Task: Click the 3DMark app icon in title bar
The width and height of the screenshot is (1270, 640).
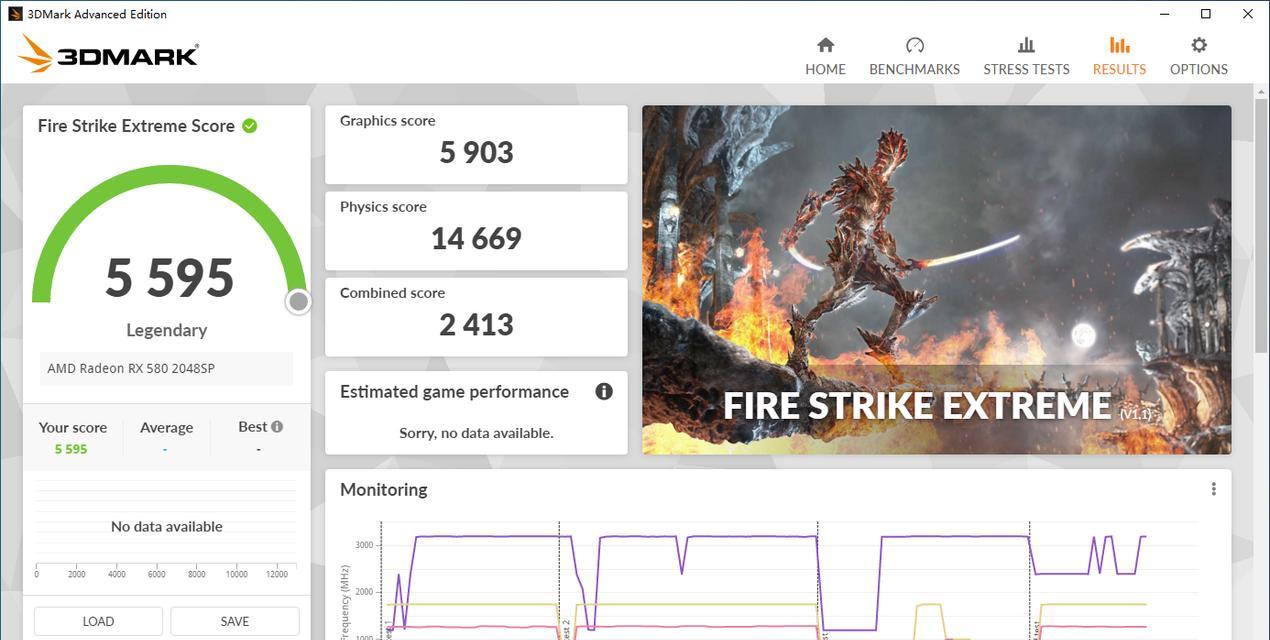Action: click(x=15, y=14)
